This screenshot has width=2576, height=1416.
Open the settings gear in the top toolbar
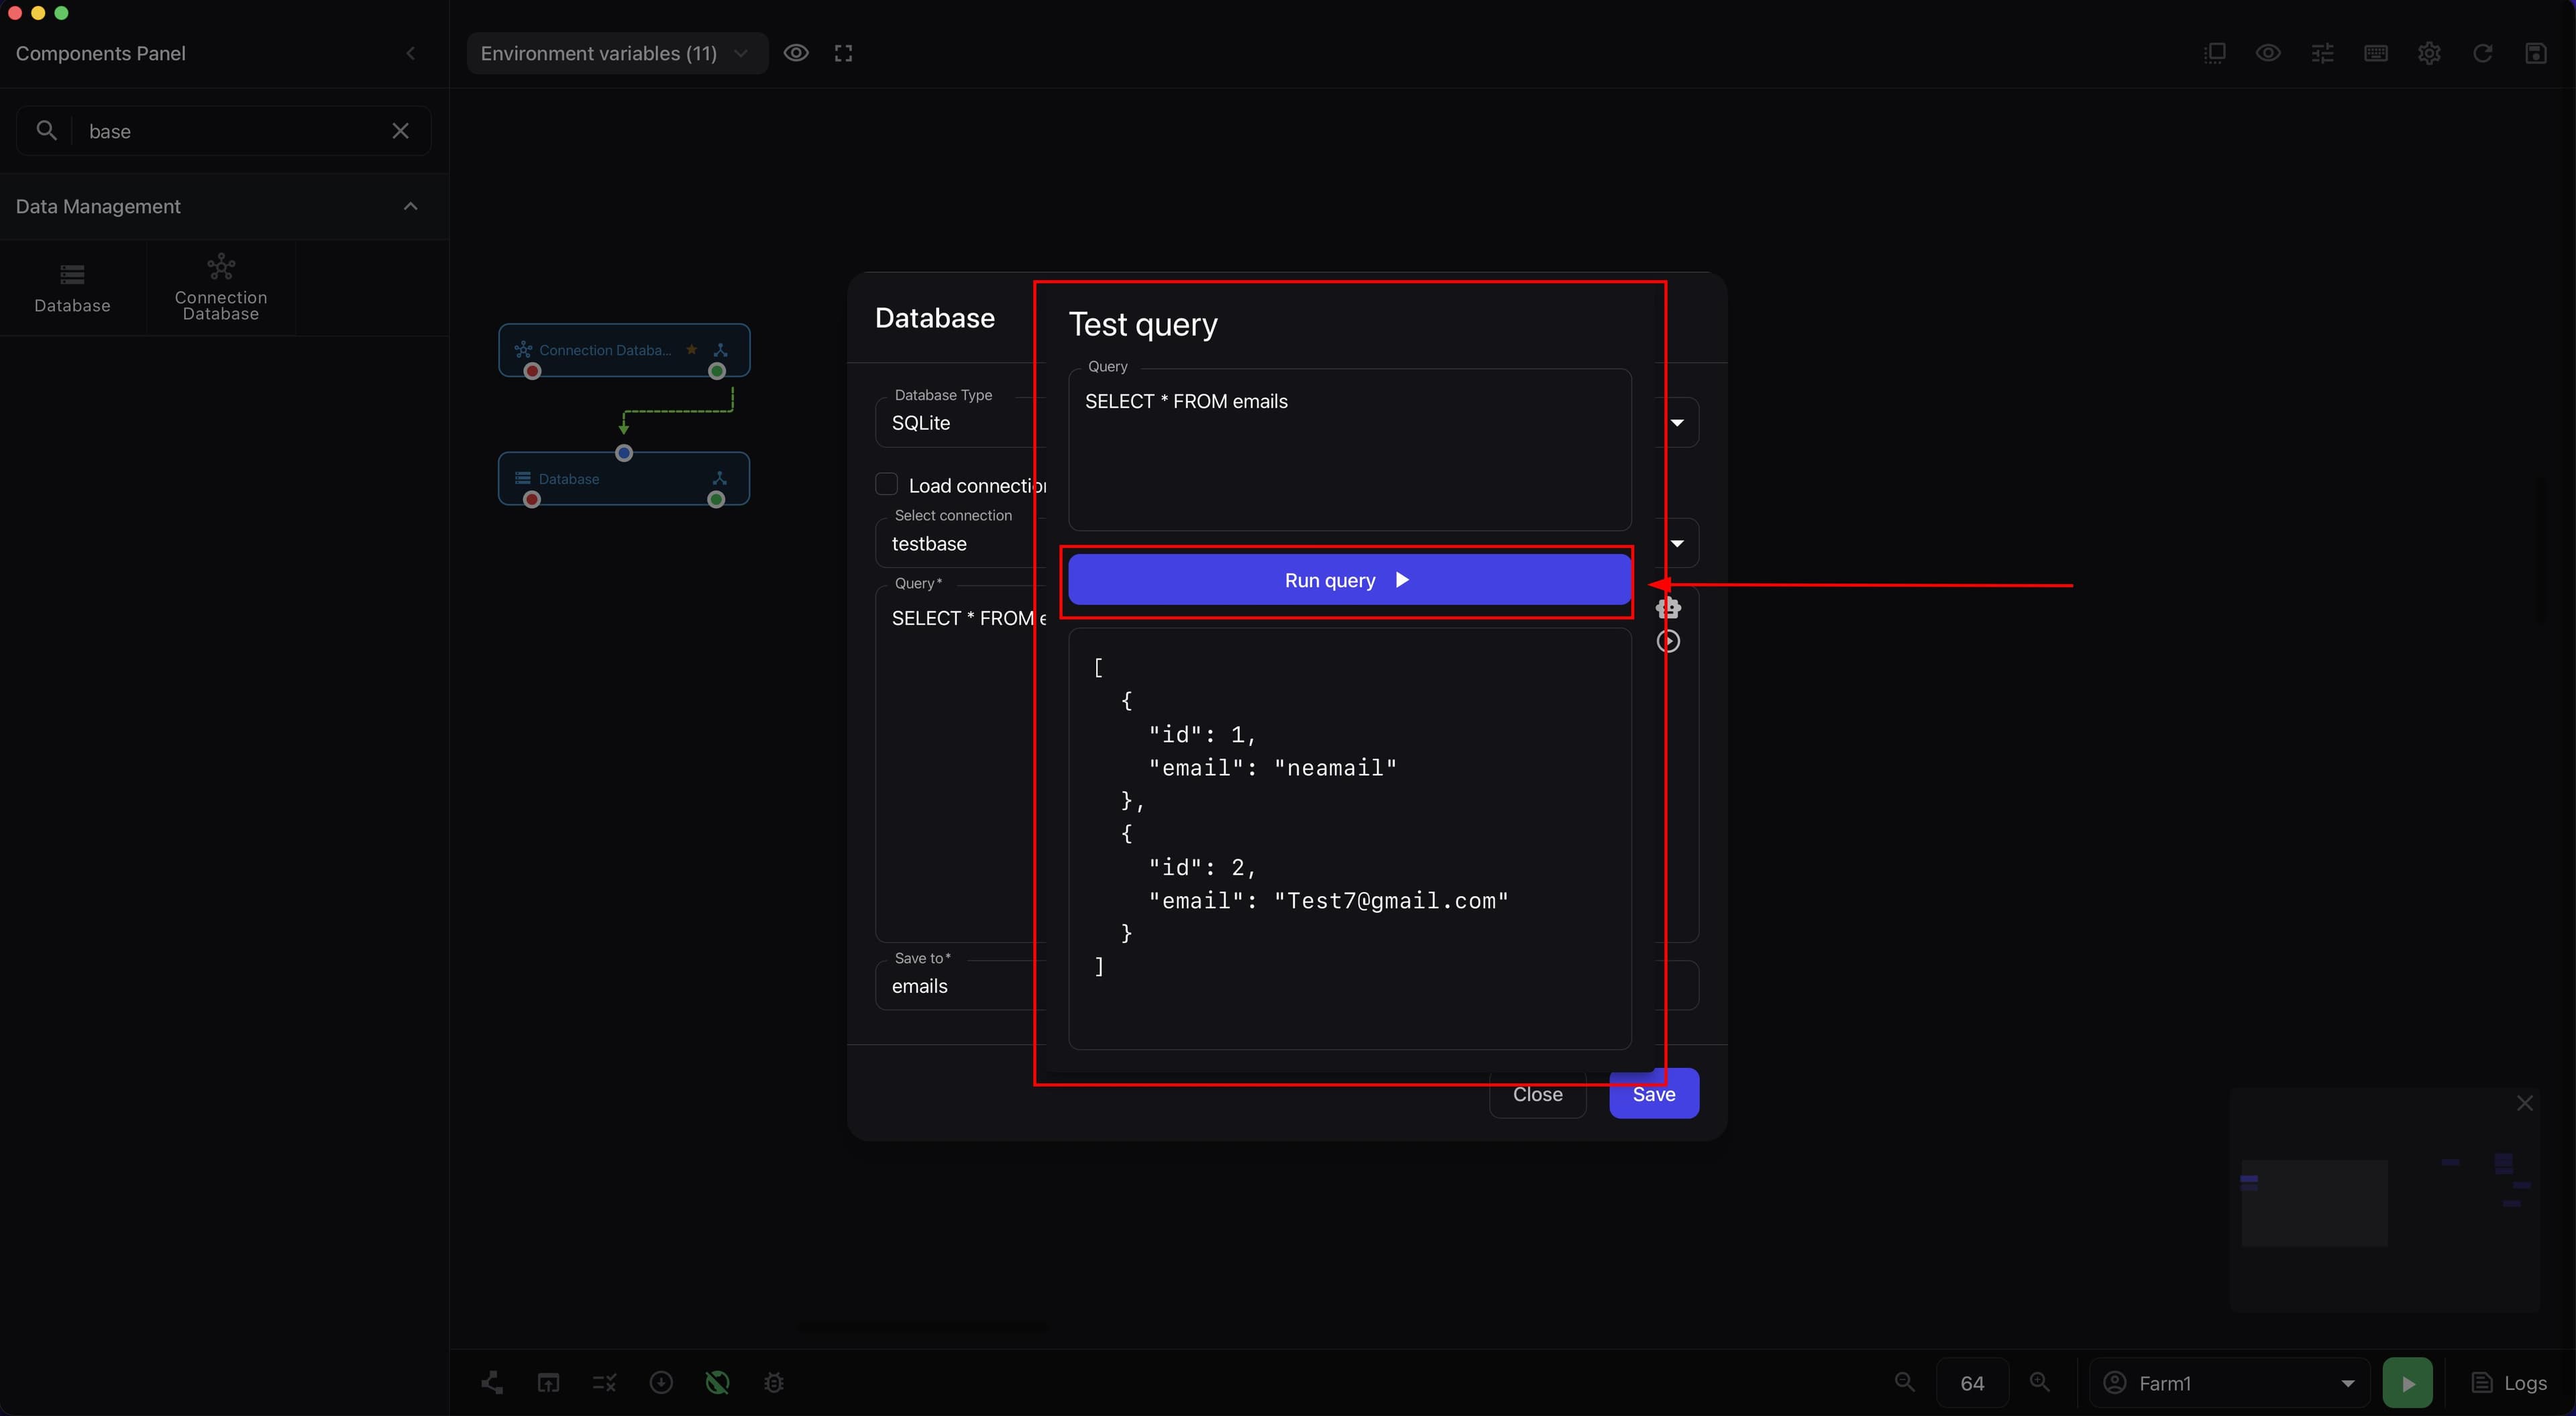(x=2429, y=53)
